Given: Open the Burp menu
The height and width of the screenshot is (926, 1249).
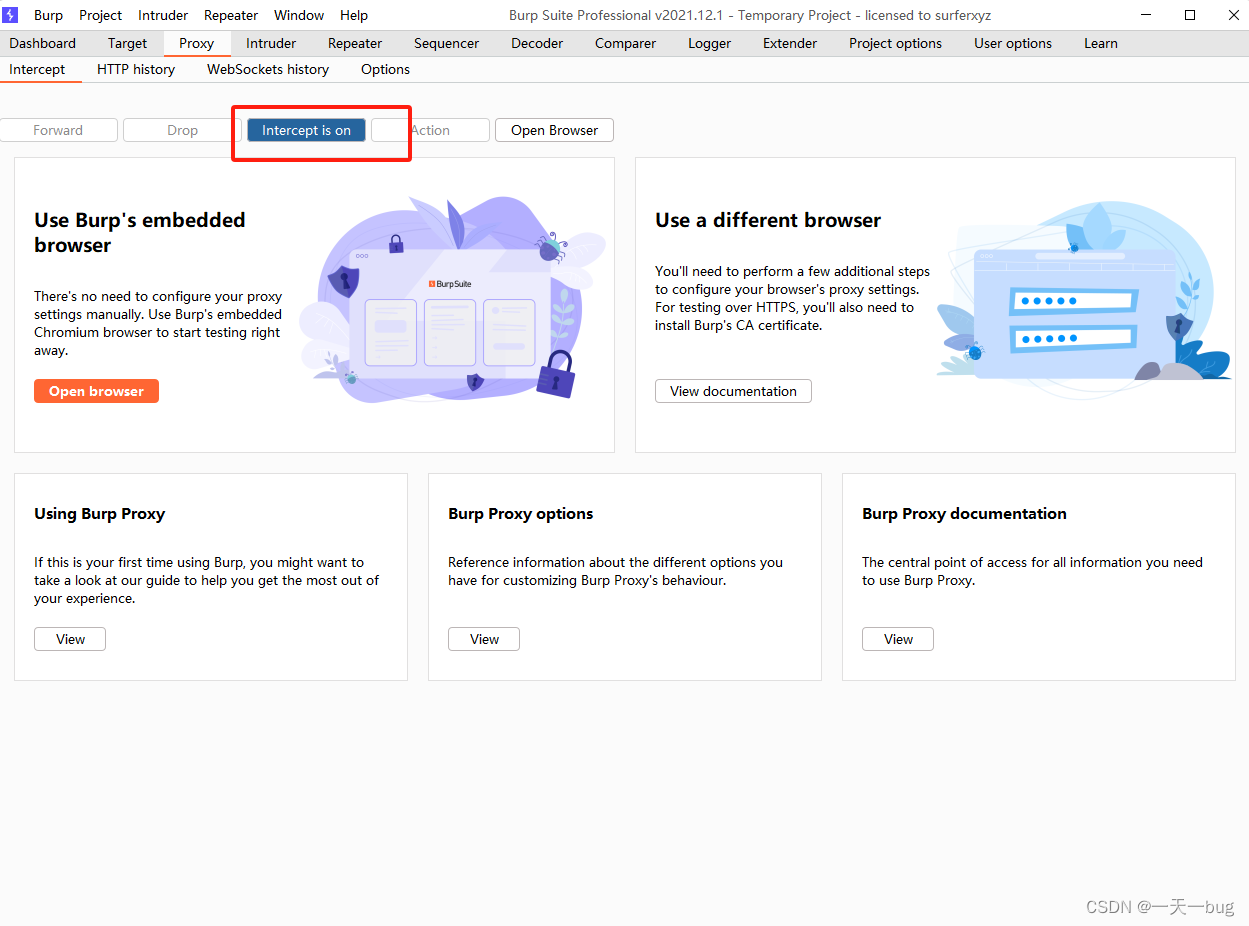Looking at the screenshot, I should [x=48, y=15].
